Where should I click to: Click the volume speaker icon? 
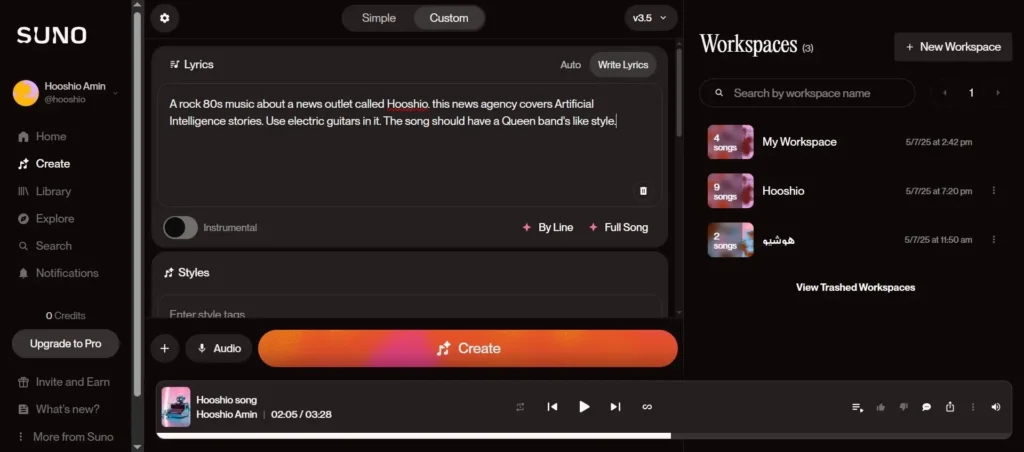995,407
